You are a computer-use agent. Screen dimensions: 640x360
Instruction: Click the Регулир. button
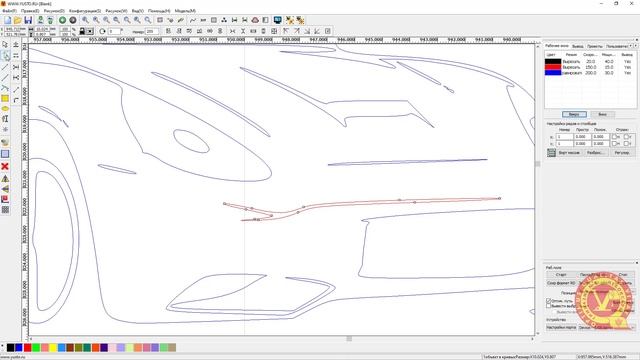coord(622,153)
